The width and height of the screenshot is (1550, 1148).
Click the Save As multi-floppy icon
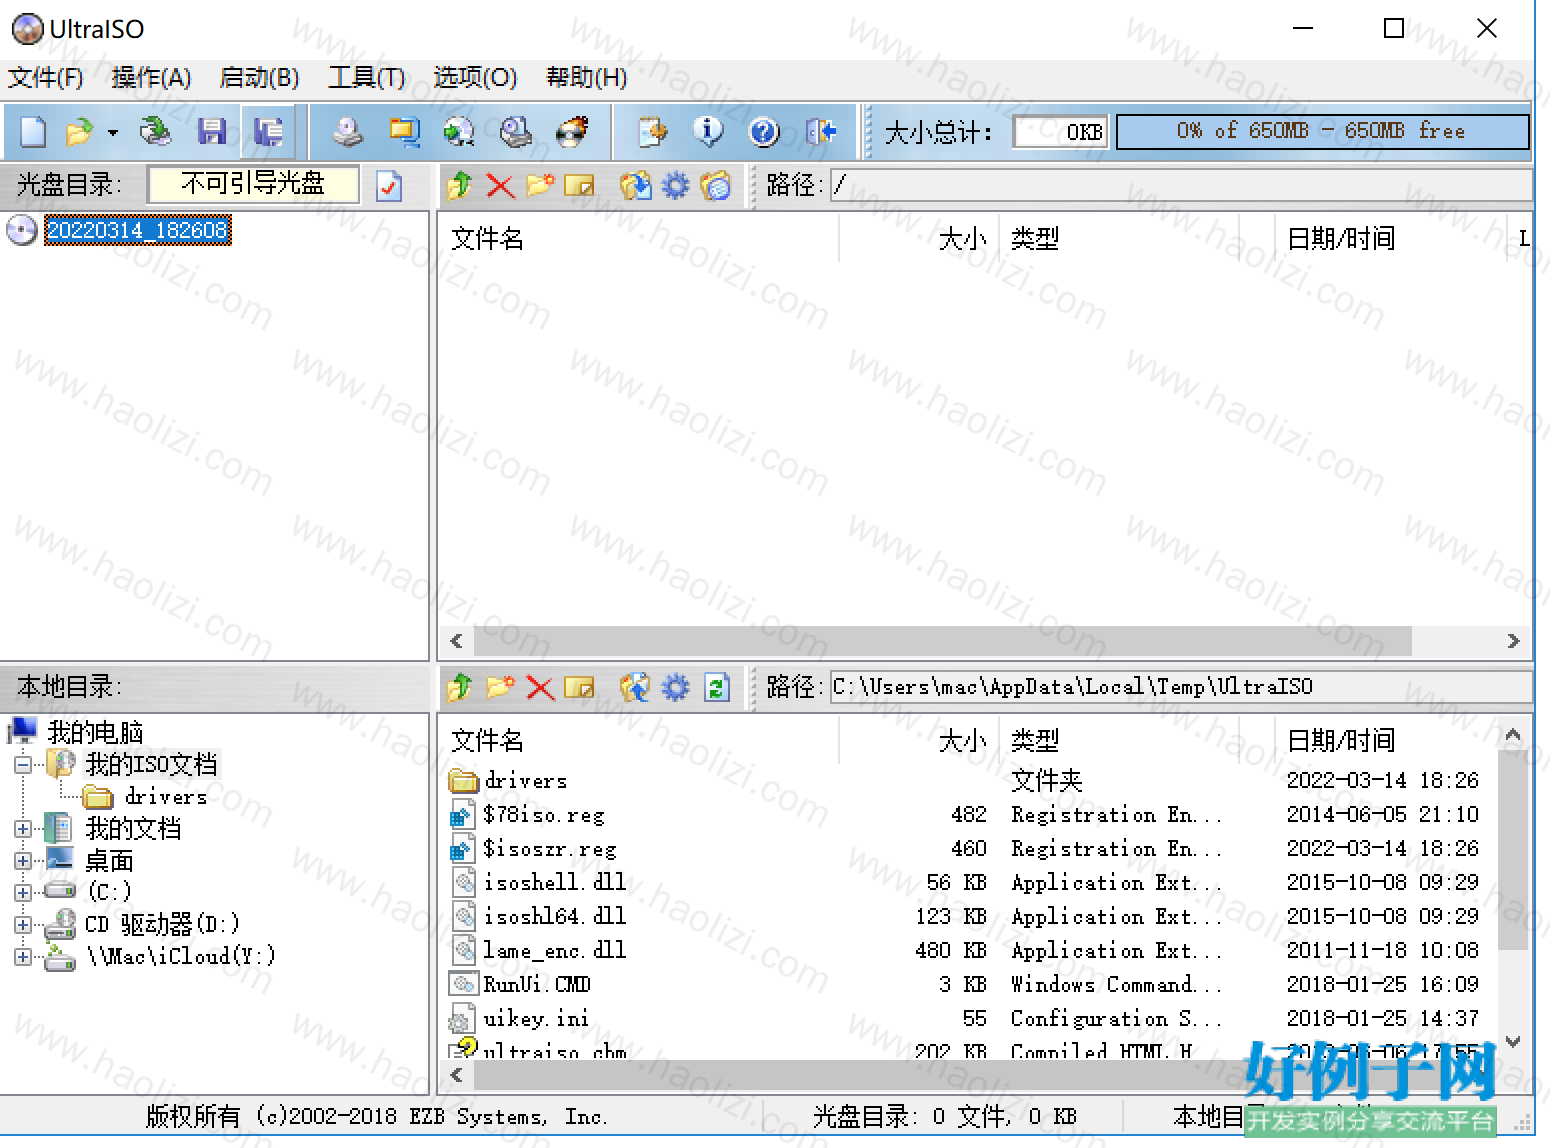point(268,131)
